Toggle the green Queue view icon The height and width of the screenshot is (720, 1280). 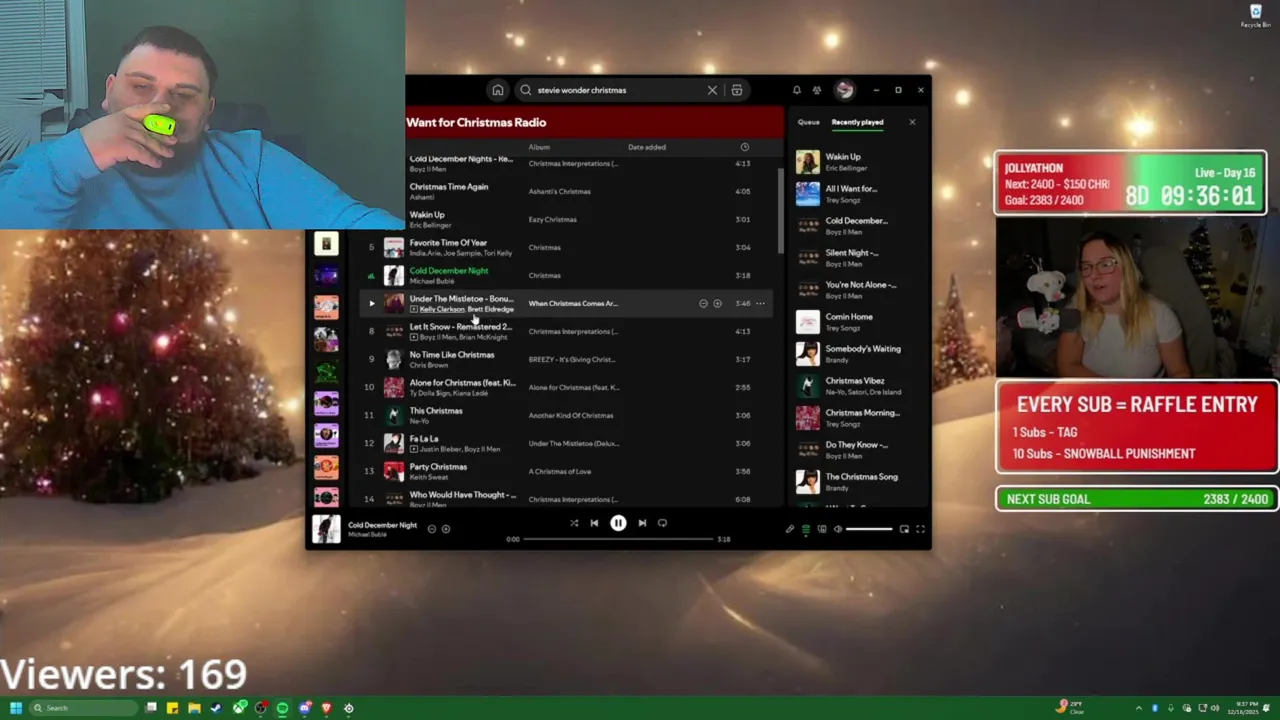click(x=806, y=529)
